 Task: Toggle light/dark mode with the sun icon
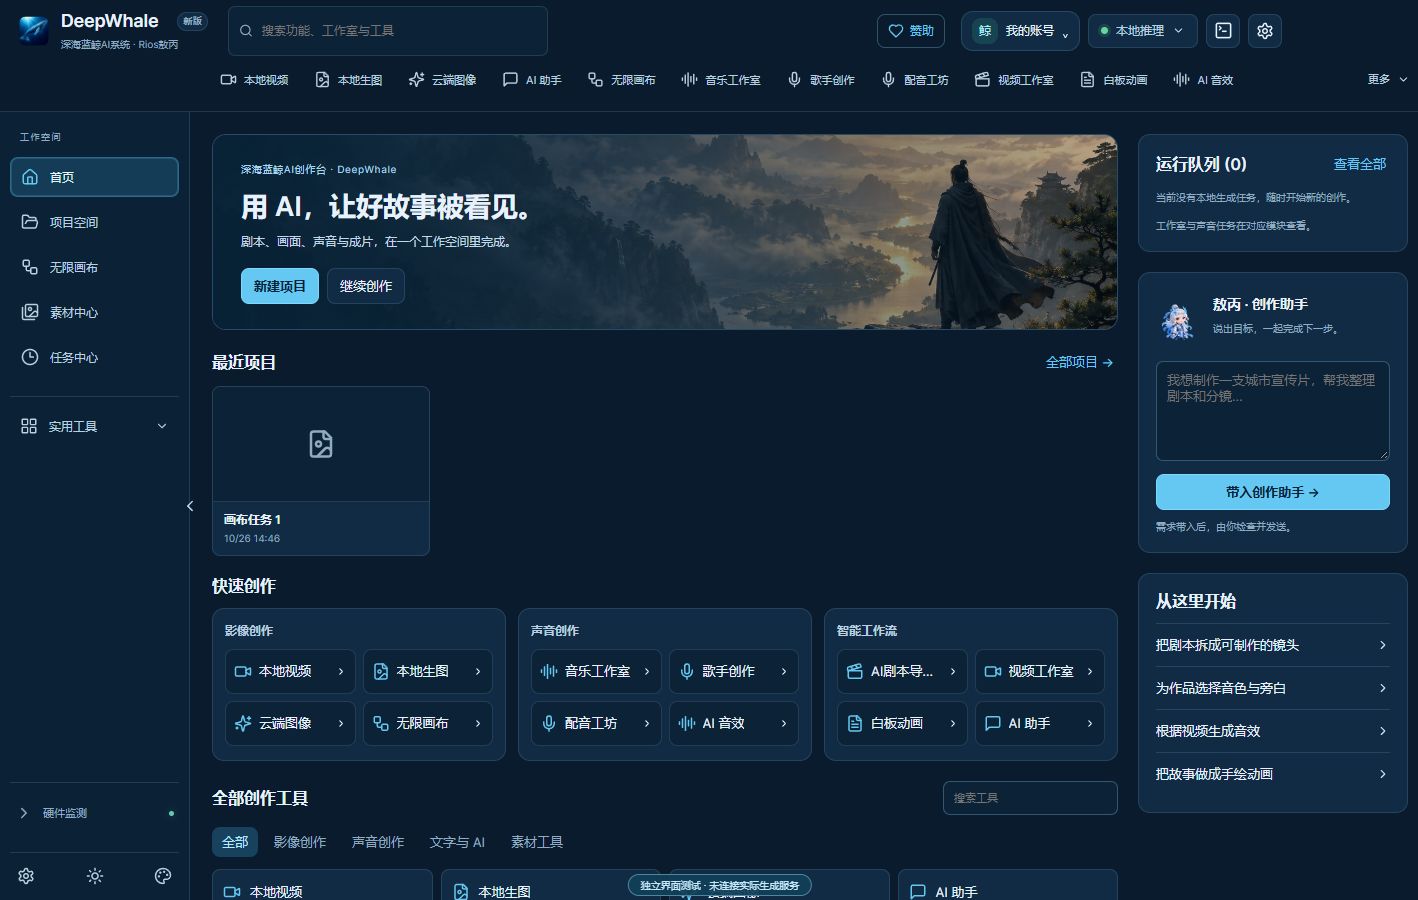point(95,876)
